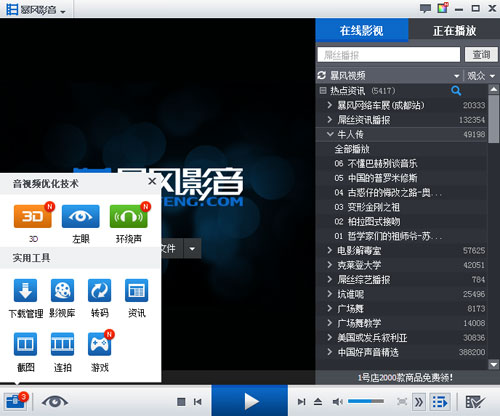Stop playback with the square button
Viewport: 500px width, 416px height.
point(181,402)
